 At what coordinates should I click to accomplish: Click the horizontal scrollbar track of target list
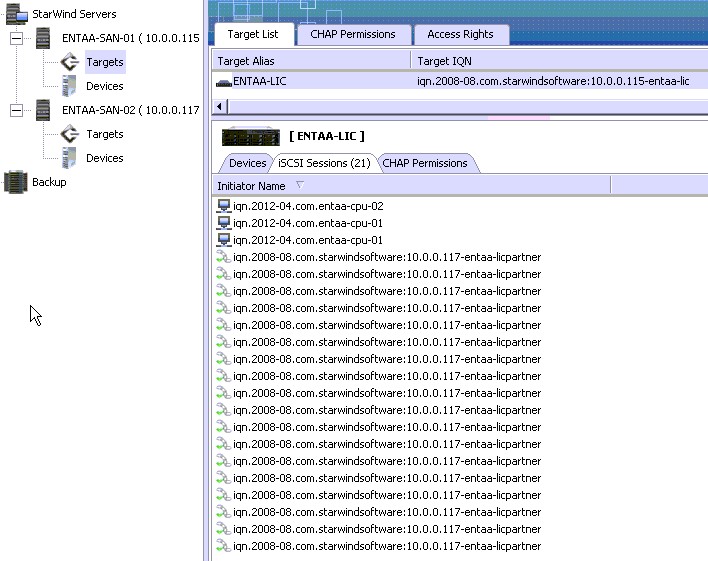click(x=468, y=107)
